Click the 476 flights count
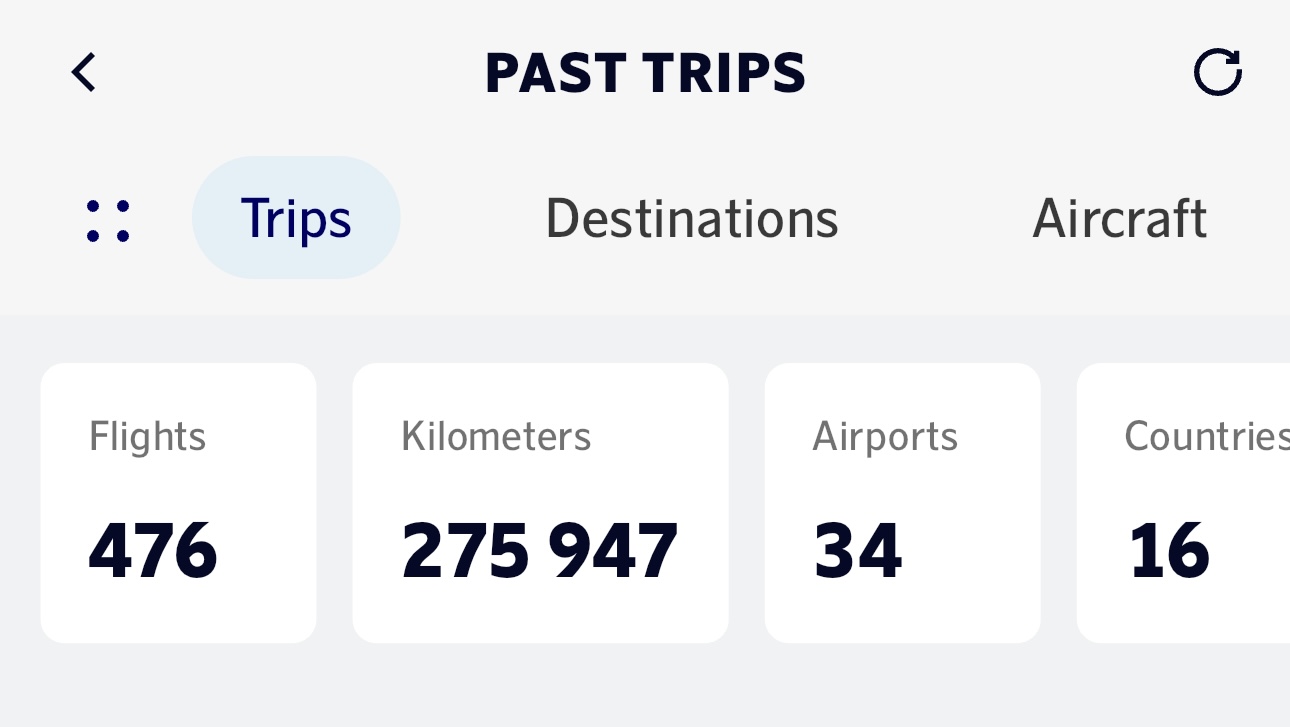 152,551
